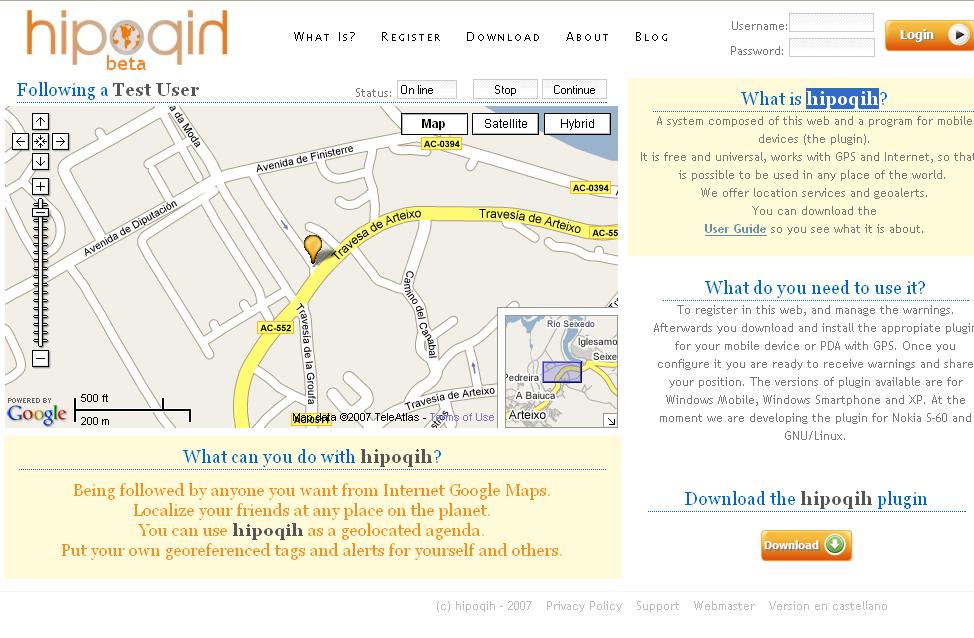Click the Status field showing On line

click(x=427, y=89)
